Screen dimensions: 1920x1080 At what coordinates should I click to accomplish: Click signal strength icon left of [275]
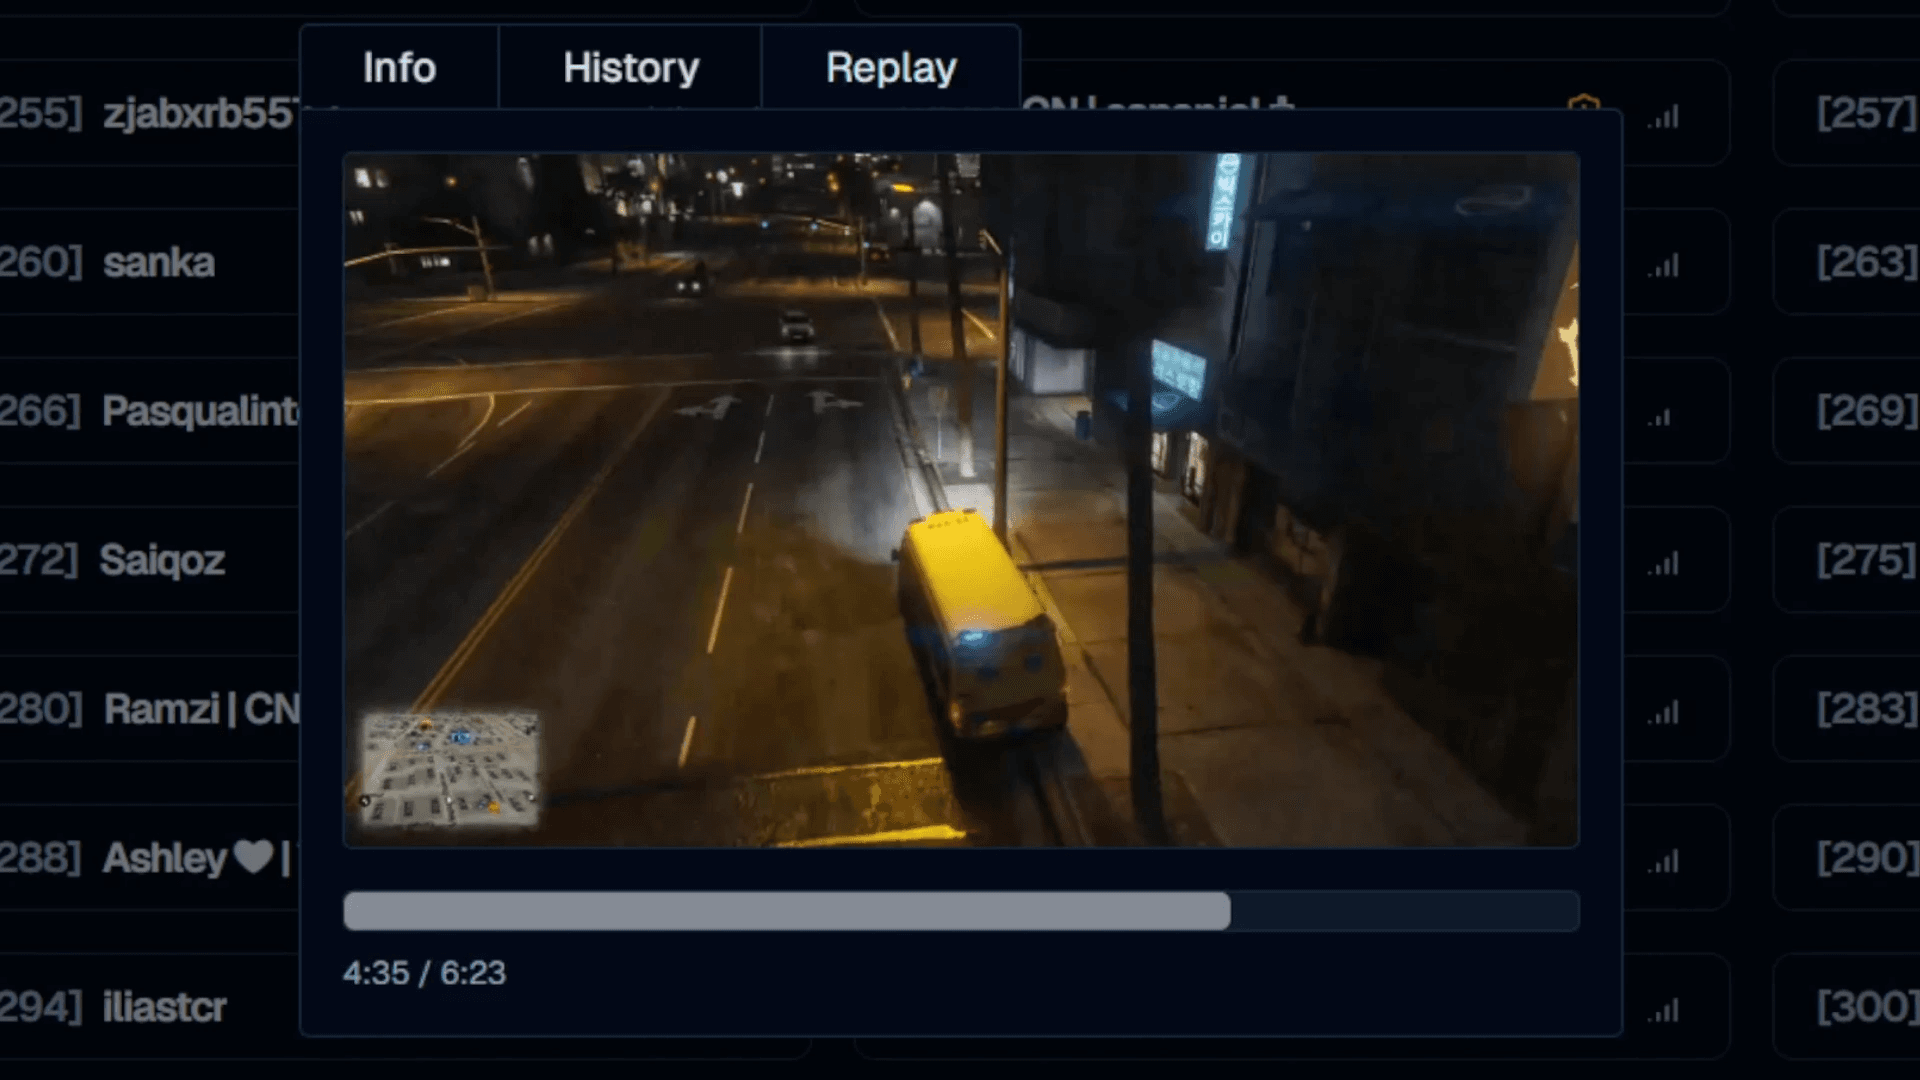point(1664,564)
